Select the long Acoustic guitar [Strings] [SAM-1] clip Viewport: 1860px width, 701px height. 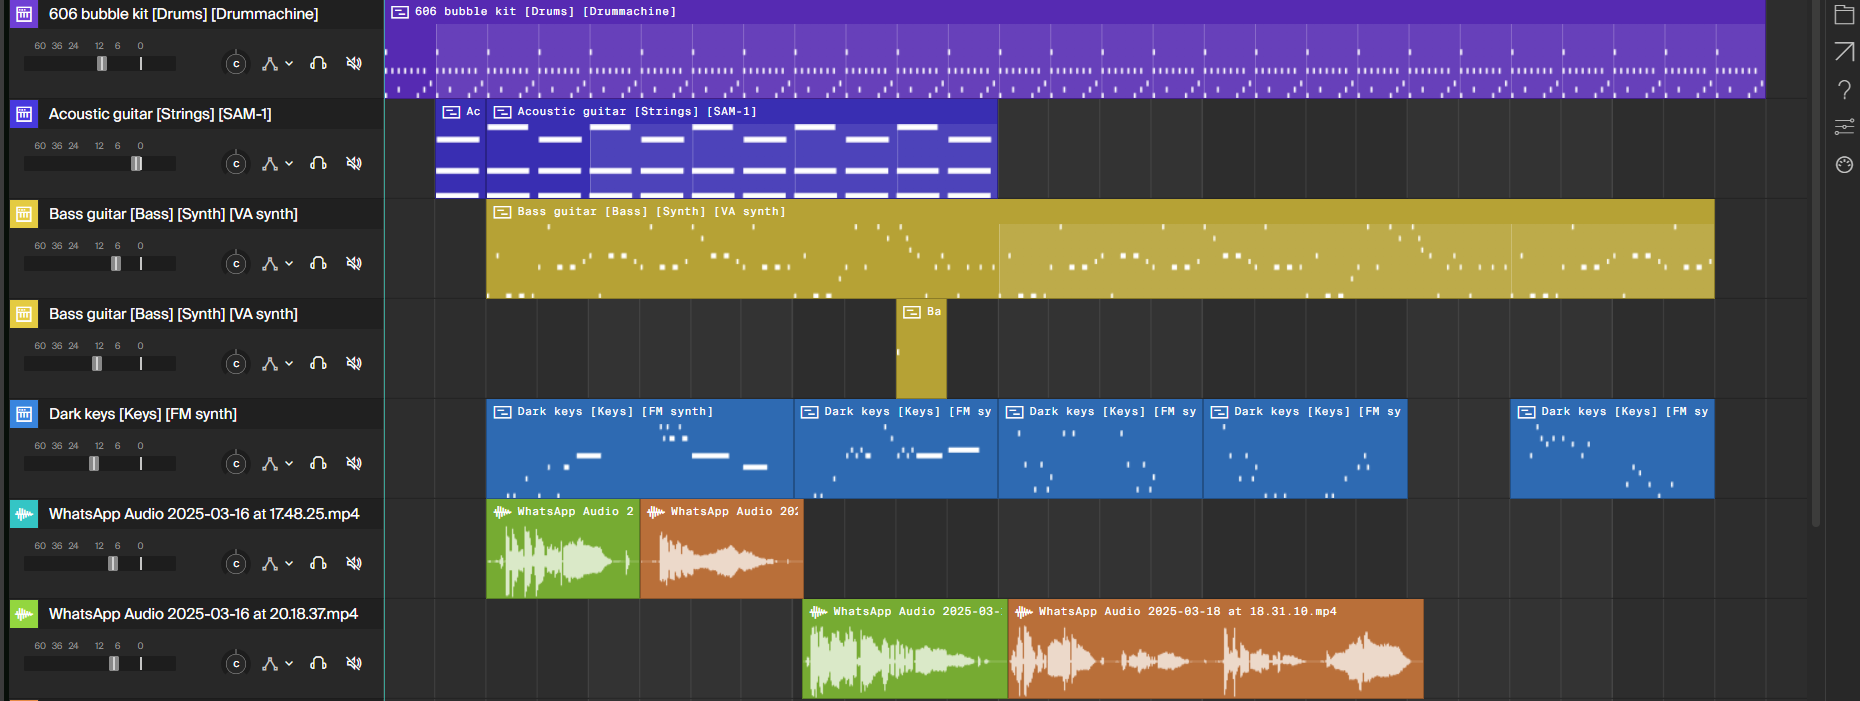point(742,149)
